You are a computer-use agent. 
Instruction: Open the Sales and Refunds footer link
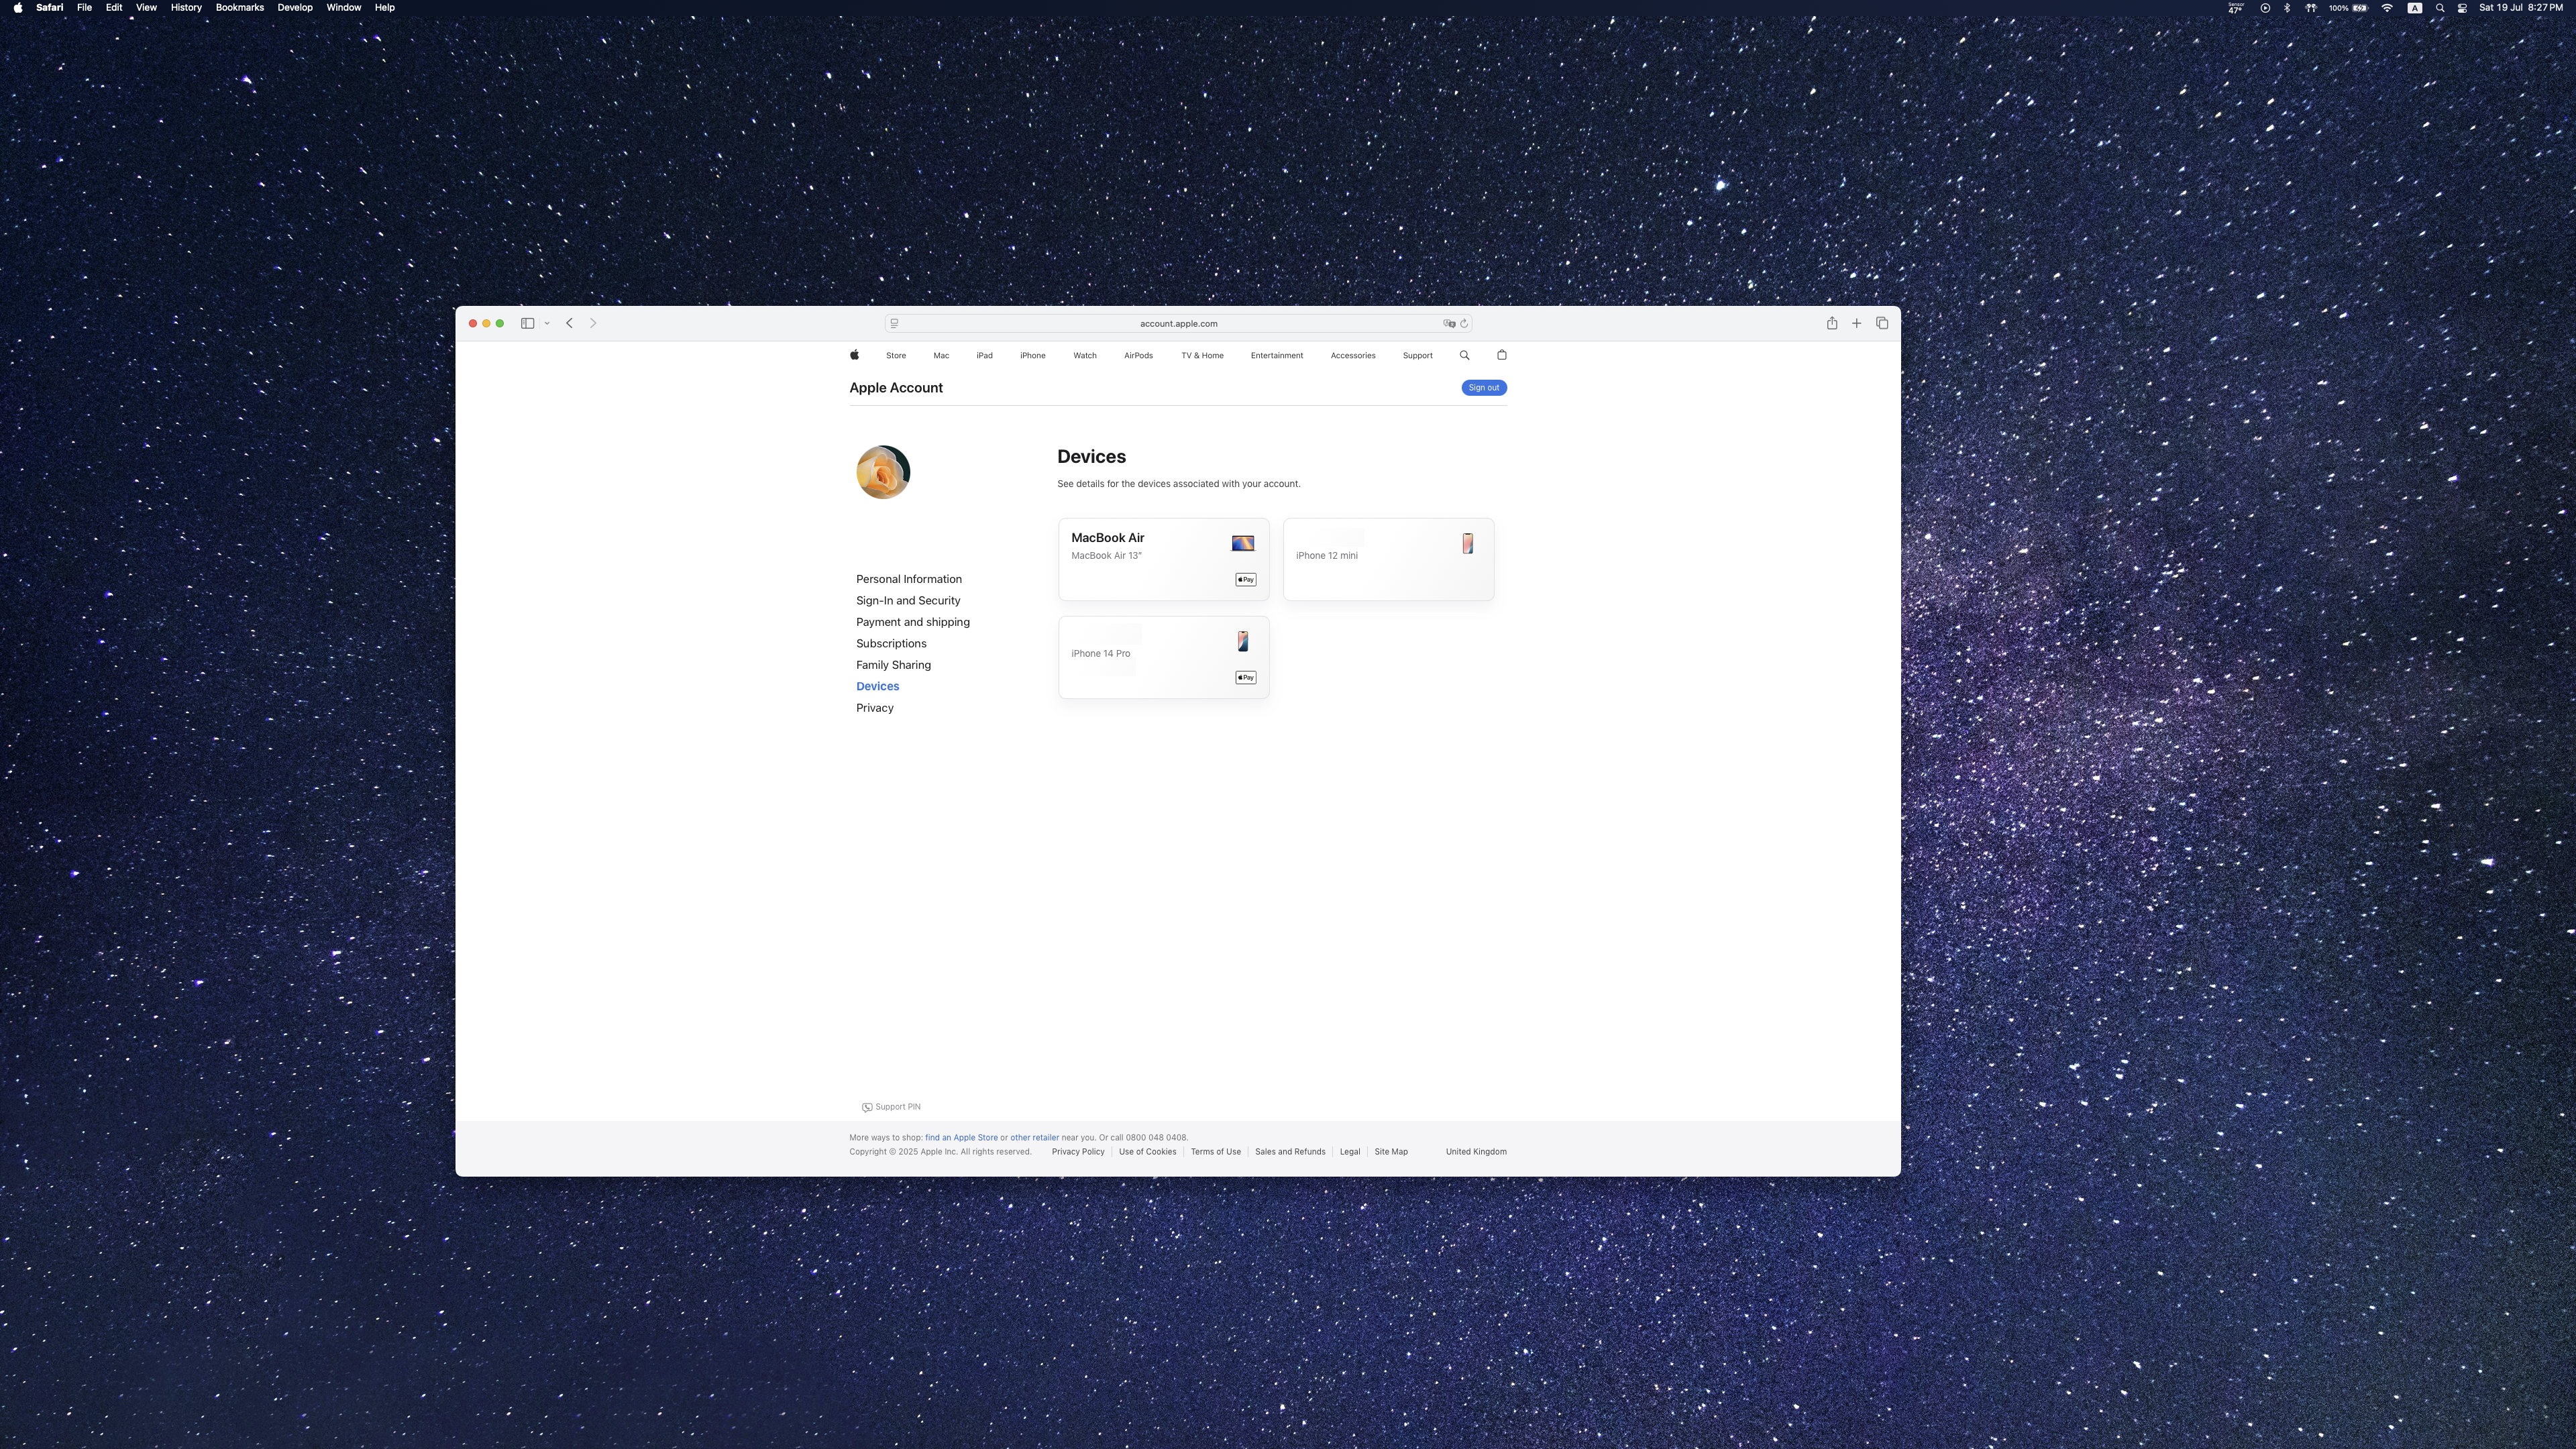click(x=1290, y=1152)
